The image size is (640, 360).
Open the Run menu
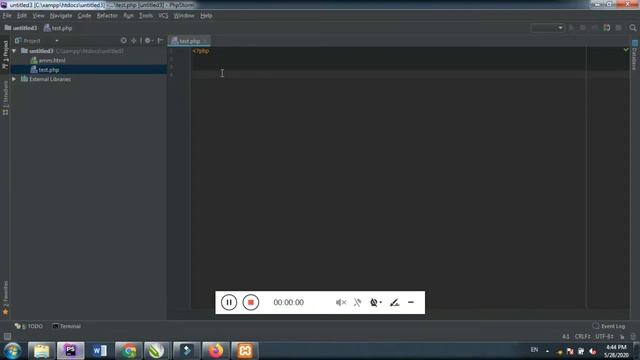tap(128, 16)
